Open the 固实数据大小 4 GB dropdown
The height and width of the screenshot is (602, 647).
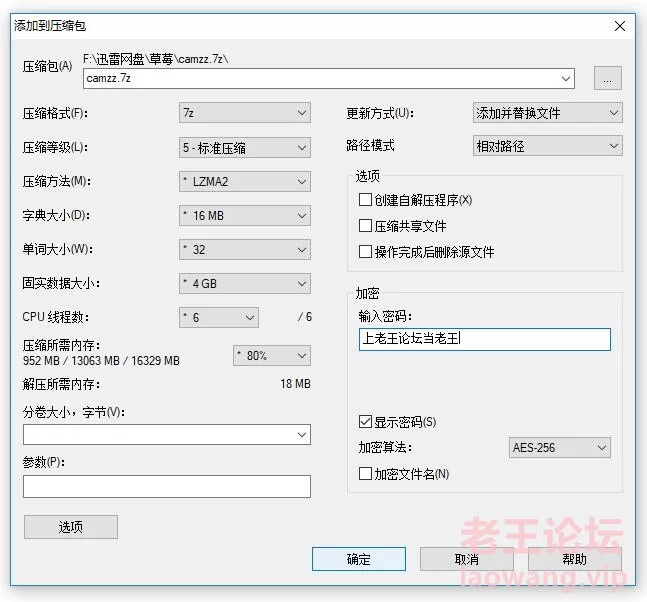coord(245,283)
